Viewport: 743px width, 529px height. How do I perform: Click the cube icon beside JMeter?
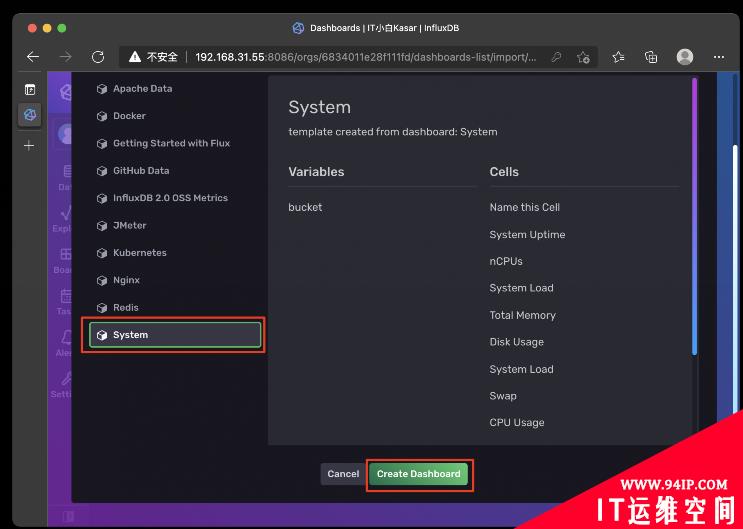click(102, 226)
